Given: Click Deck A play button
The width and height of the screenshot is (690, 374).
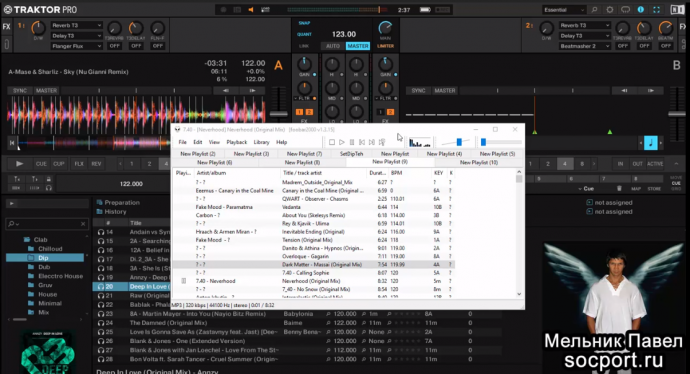Looking at the screenshot, I should pyautogui.click(x=19, y=164).
